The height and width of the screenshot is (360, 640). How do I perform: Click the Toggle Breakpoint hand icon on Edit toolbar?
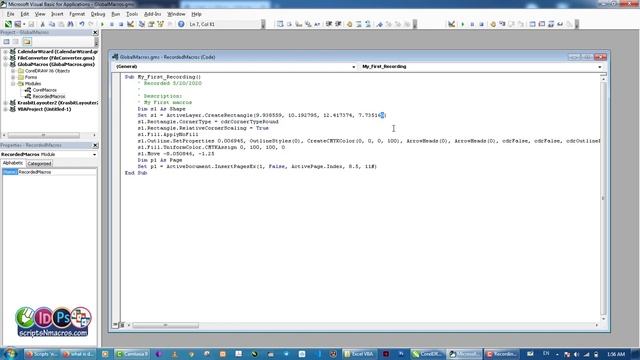[349, 24]
